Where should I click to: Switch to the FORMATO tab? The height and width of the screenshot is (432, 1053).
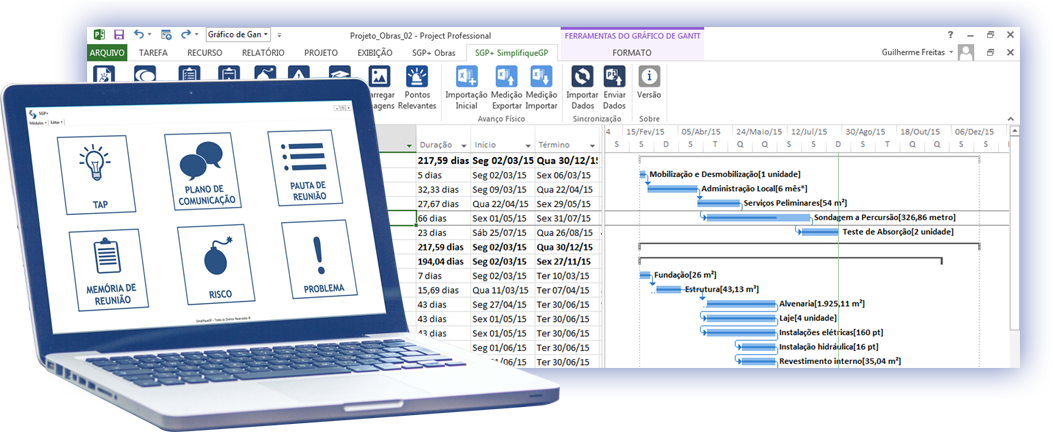(631, 52)
